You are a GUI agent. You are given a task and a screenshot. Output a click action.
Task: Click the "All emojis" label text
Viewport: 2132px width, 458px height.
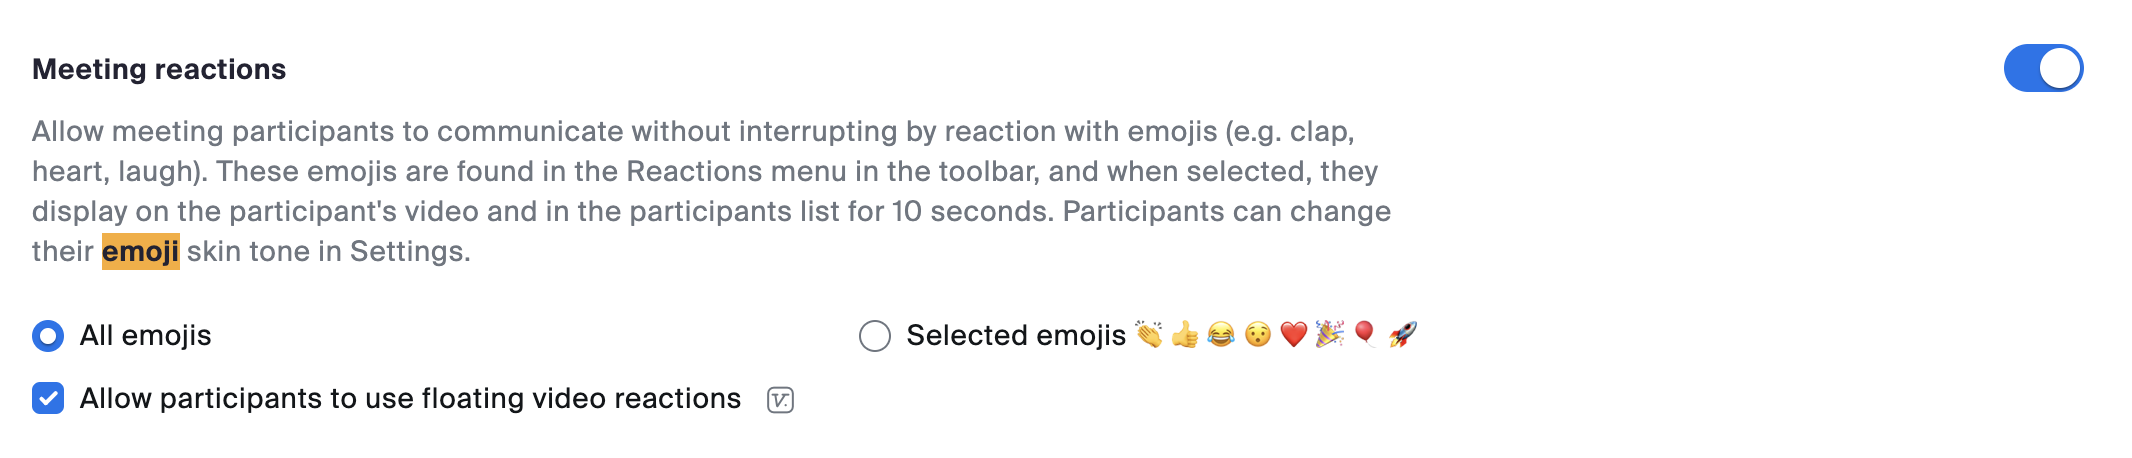coord(145,336)
